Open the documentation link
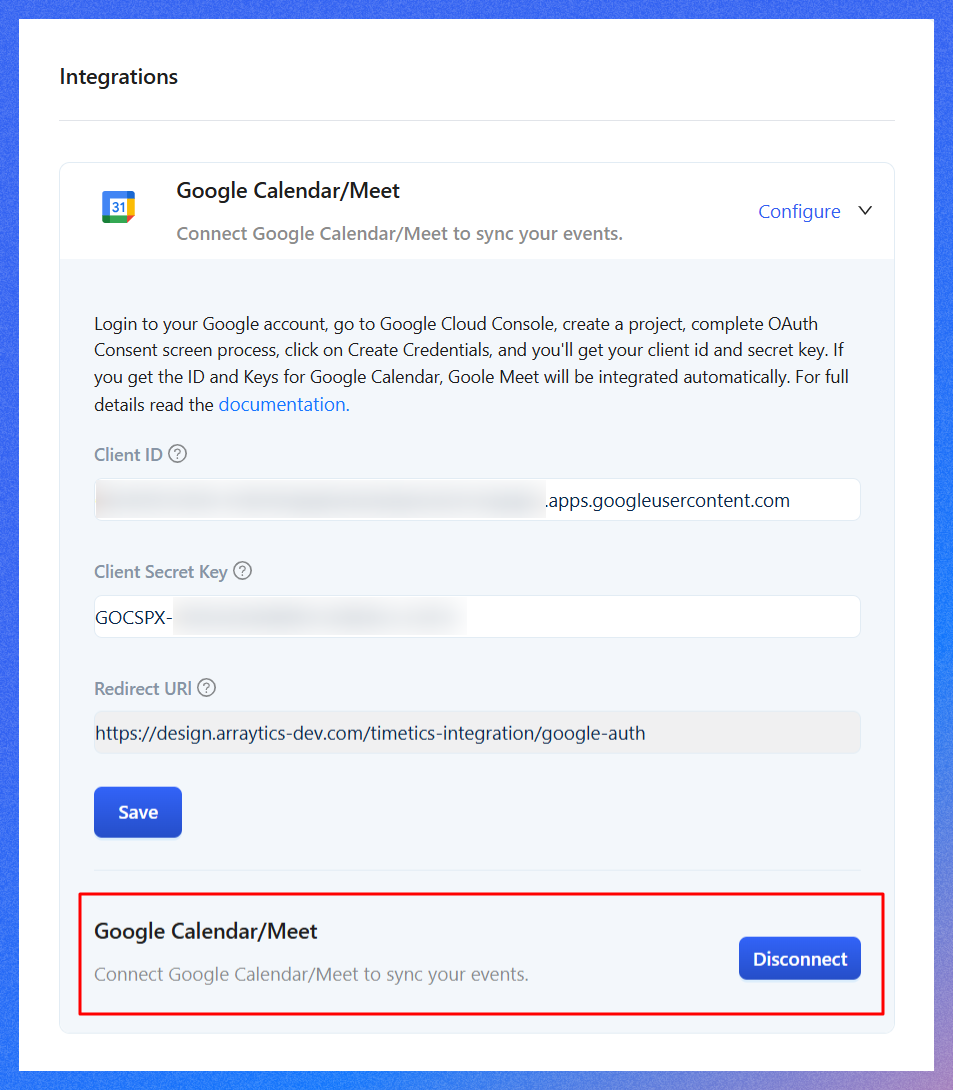Screen dimensions: 953x1090 pos(284,405)
